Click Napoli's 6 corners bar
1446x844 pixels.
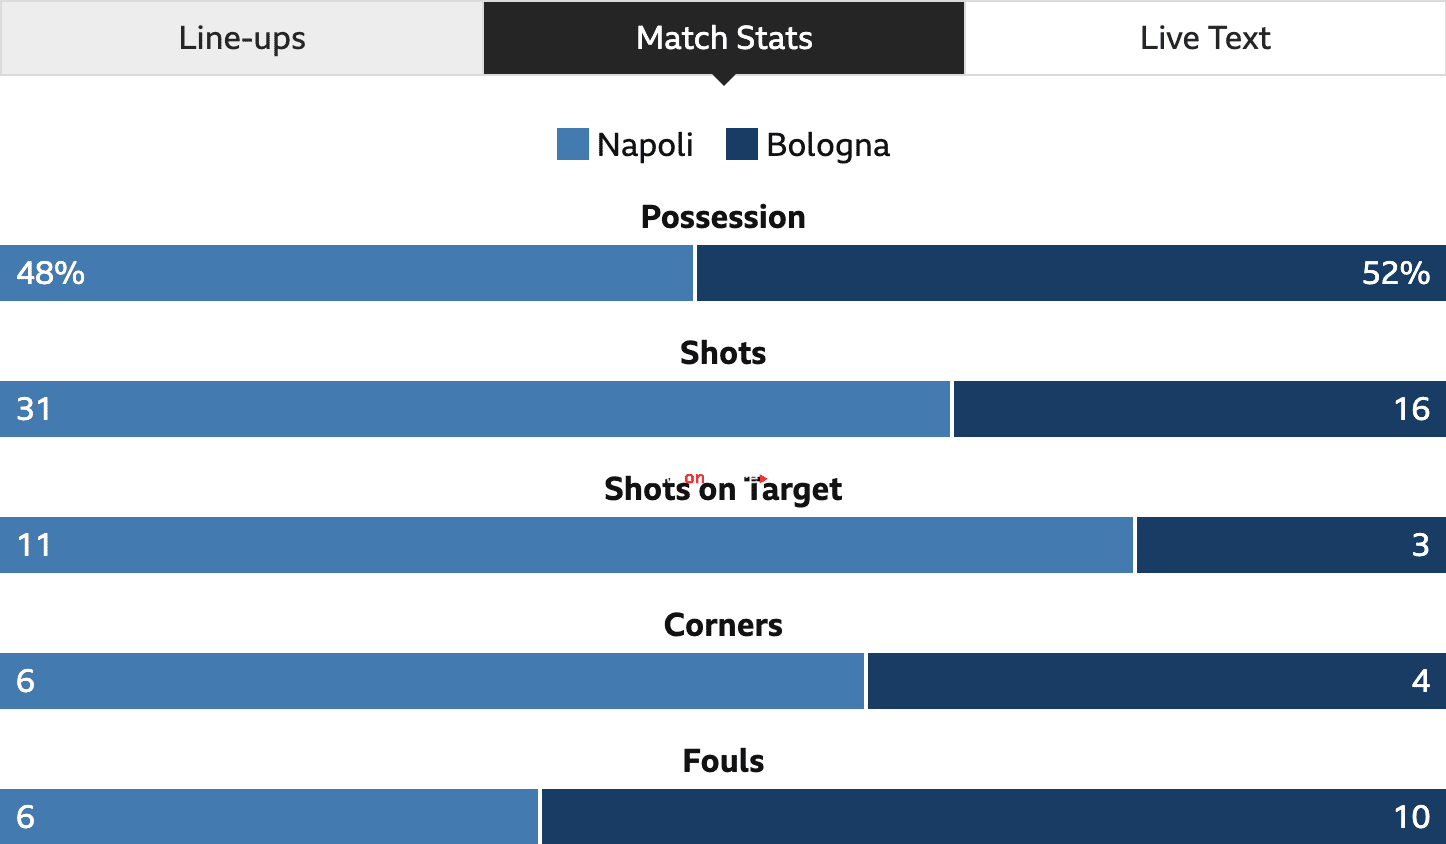[x=432, y=681]
